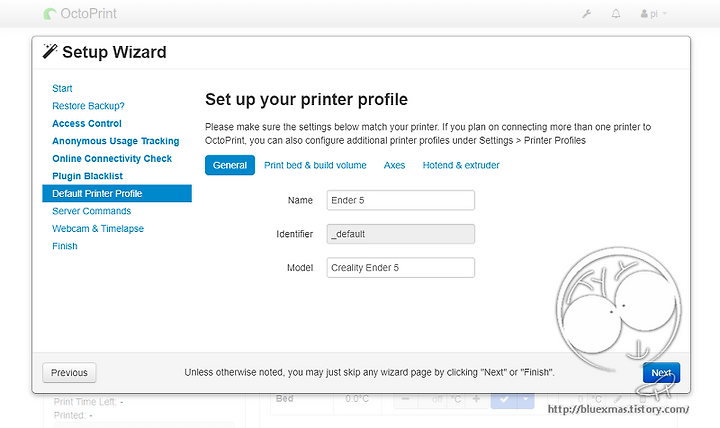Open Restore Backup? wizard step

pyautogui.click(x=88, y=106)
